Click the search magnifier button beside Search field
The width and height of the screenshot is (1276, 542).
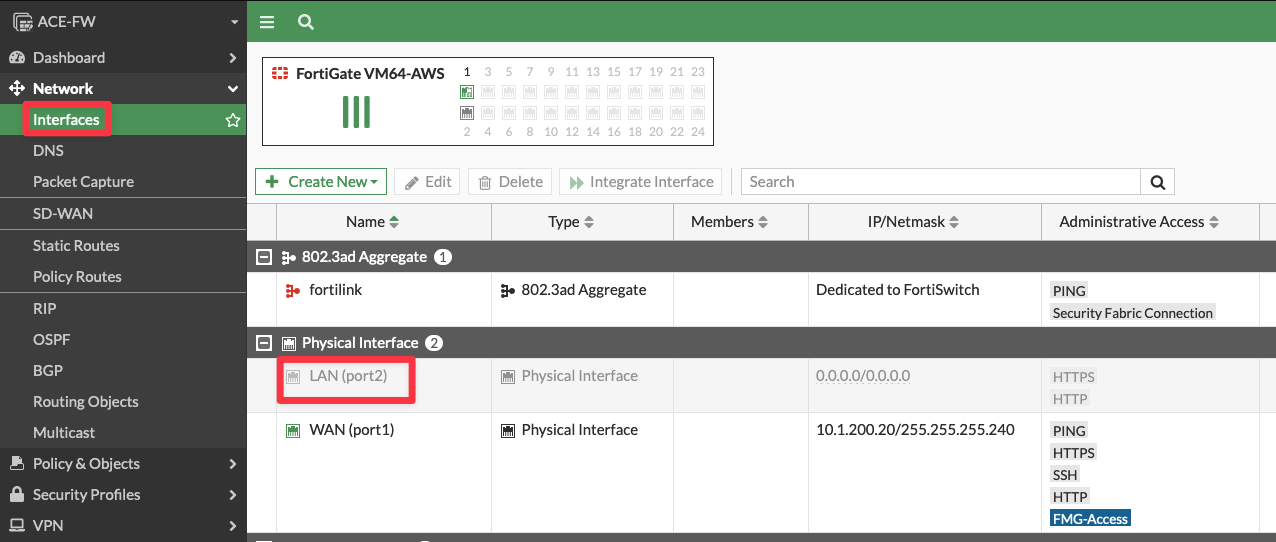[1157, 182]
